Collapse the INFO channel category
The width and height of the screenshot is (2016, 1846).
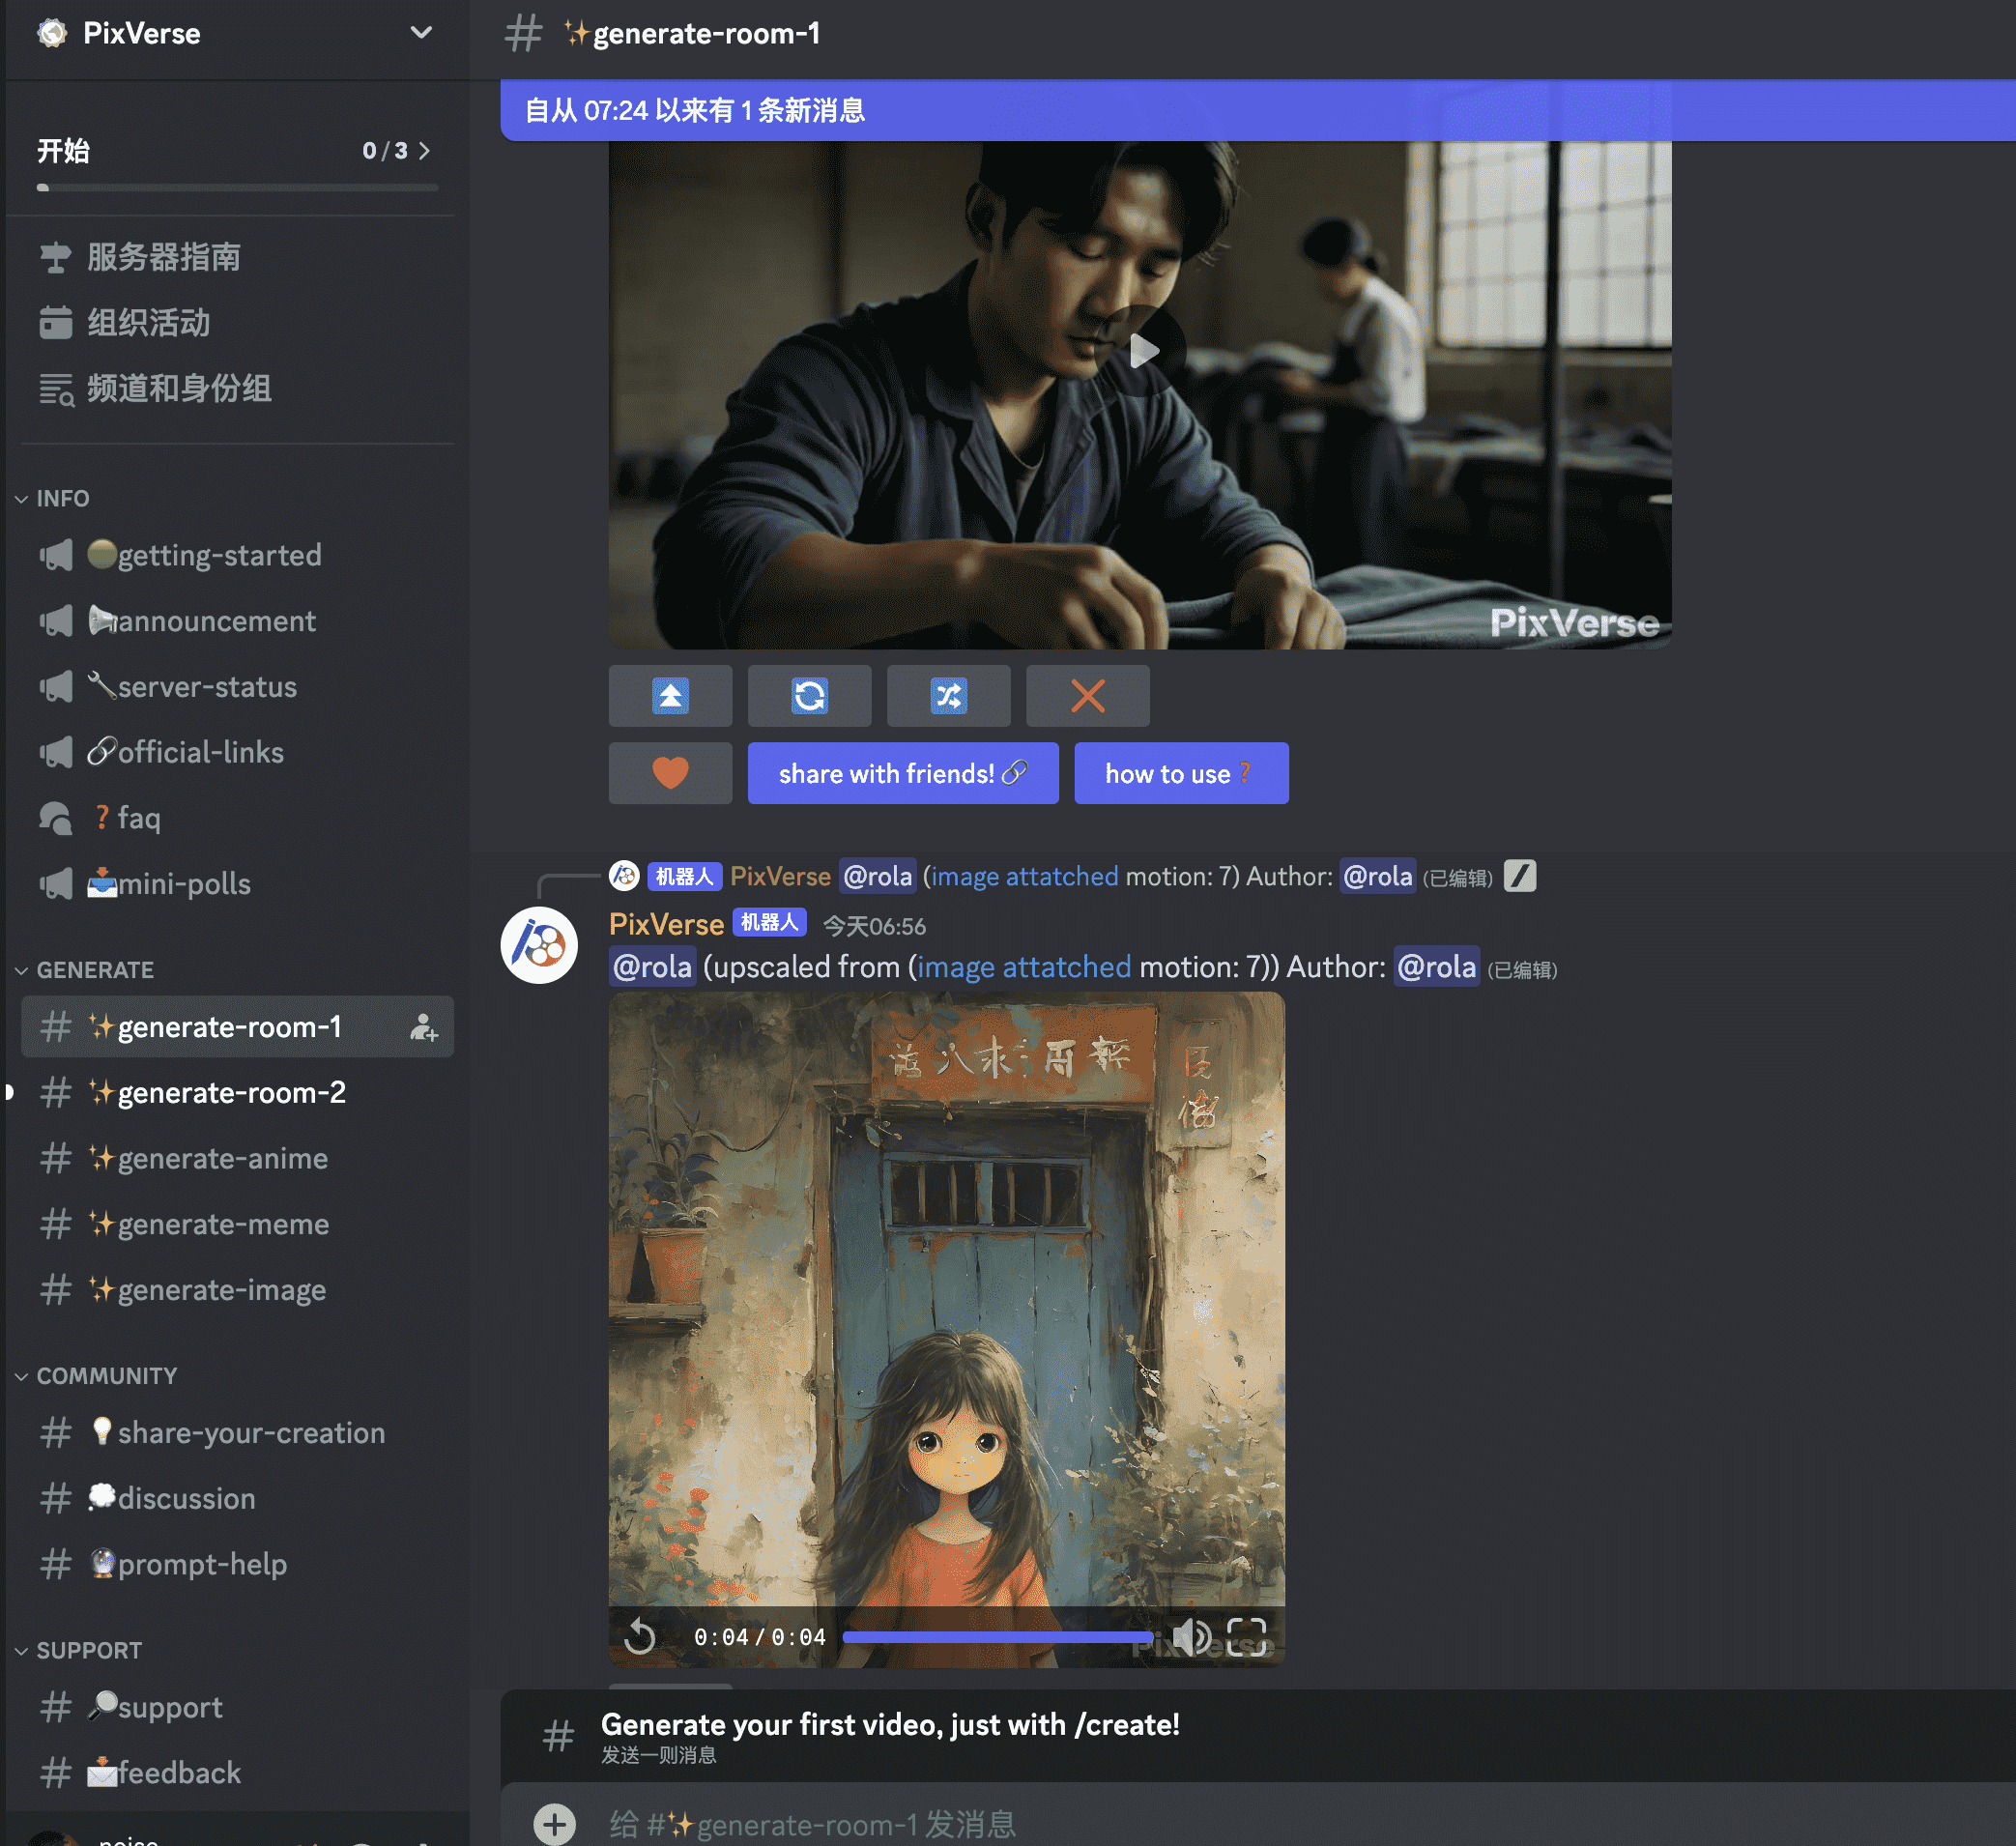[x=62, y=498]
